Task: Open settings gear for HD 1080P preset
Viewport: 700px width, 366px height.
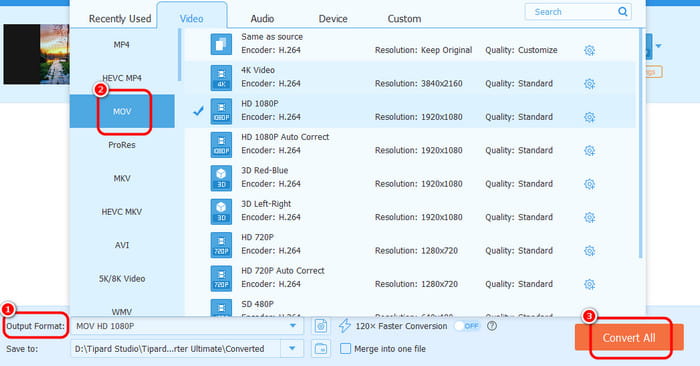Action: pos(589,117)
